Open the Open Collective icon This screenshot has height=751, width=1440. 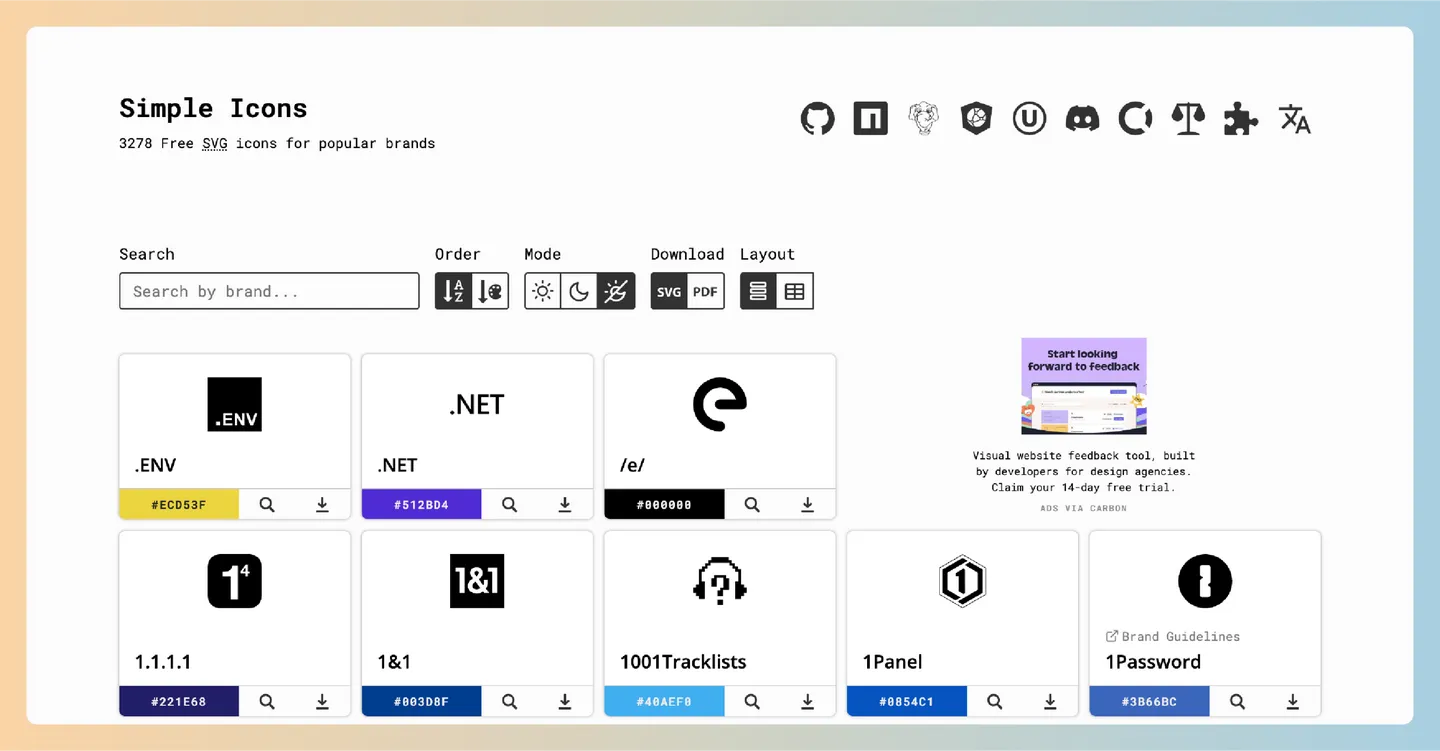(x=1135, y=119)
